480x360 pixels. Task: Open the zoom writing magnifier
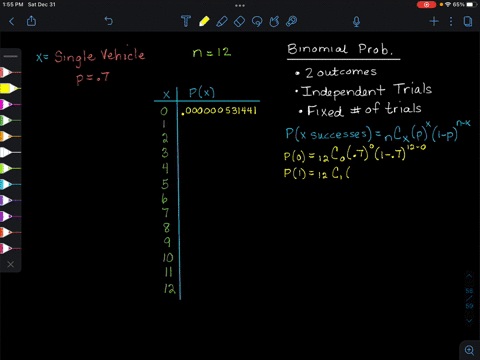[x=469, y=350]
